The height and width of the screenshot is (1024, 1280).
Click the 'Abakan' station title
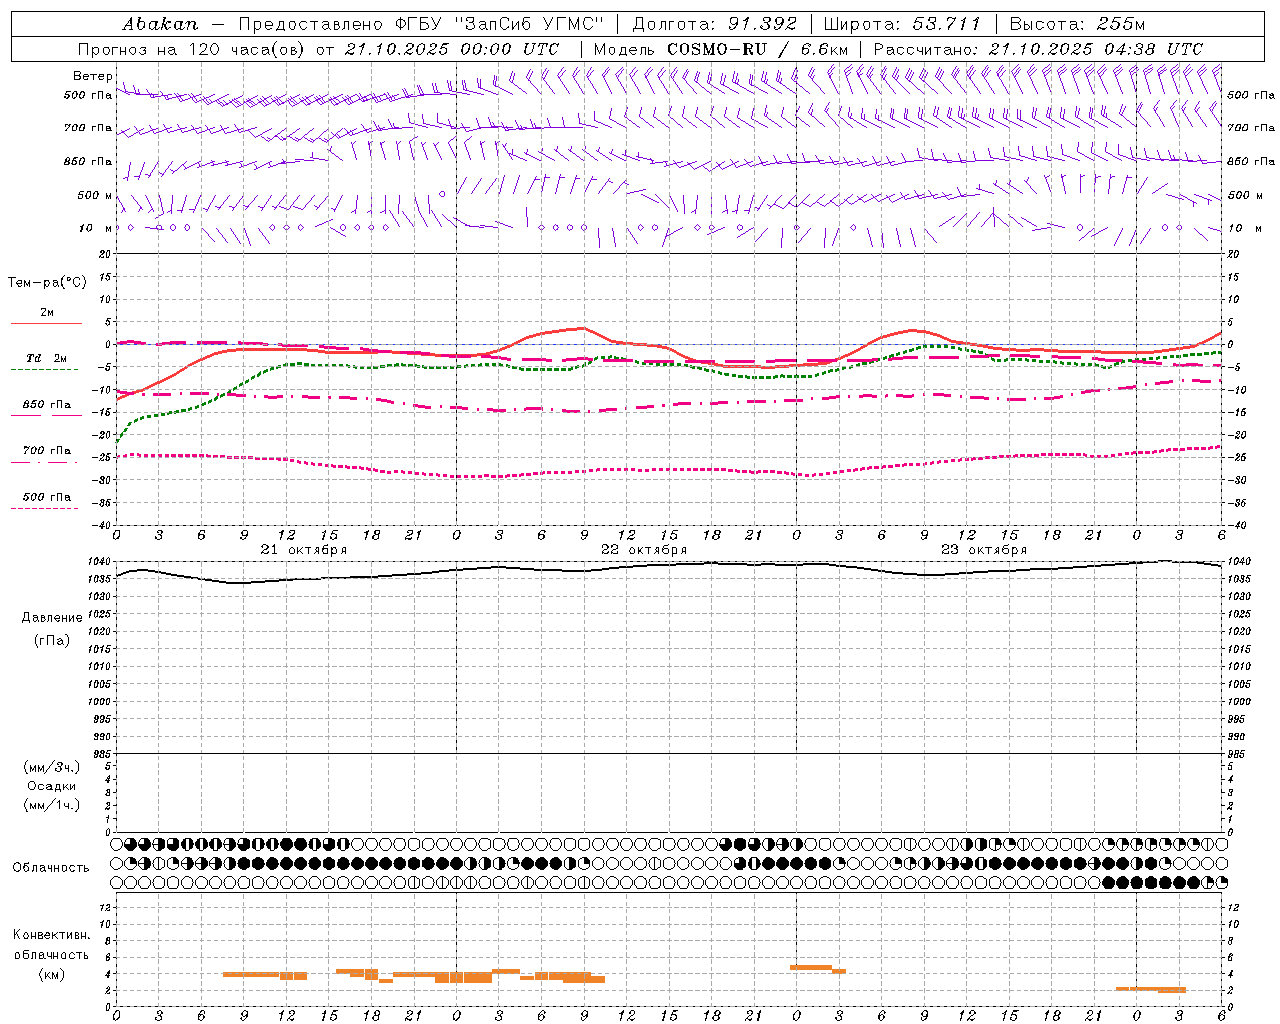(x=160, y=24)
